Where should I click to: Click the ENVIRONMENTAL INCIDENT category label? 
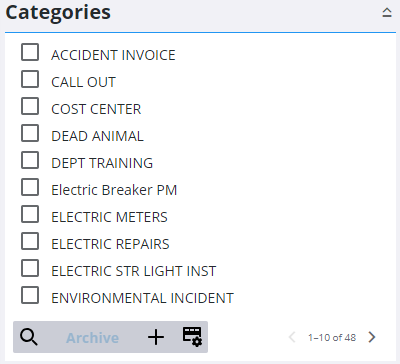[x=142, y=298]
